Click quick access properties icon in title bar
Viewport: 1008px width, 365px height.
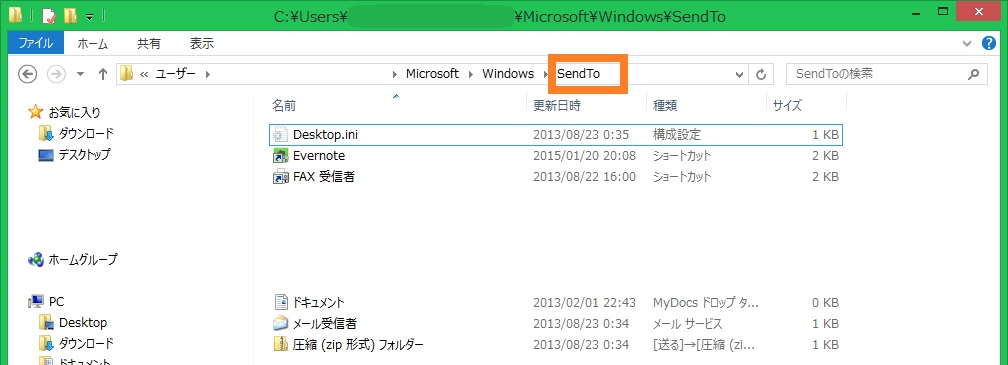click(x=48, y=15)
